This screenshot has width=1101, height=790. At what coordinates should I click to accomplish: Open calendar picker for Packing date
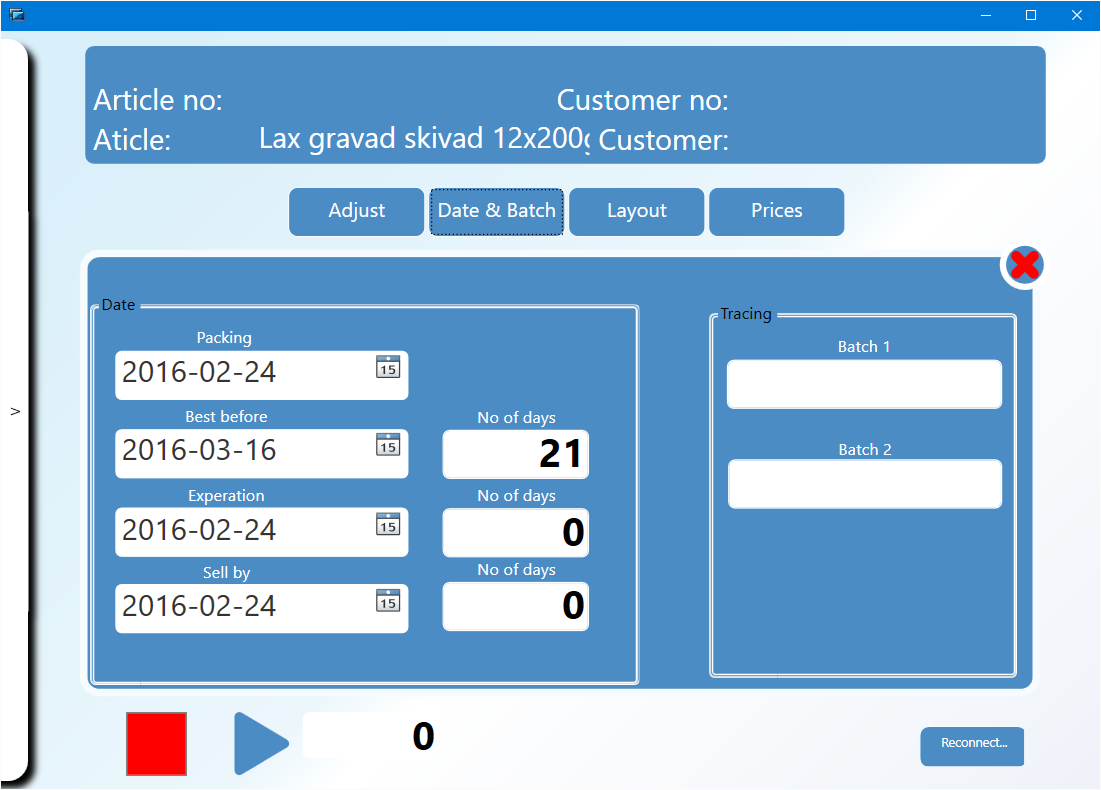pyautogui.click(x=388, y=367)
